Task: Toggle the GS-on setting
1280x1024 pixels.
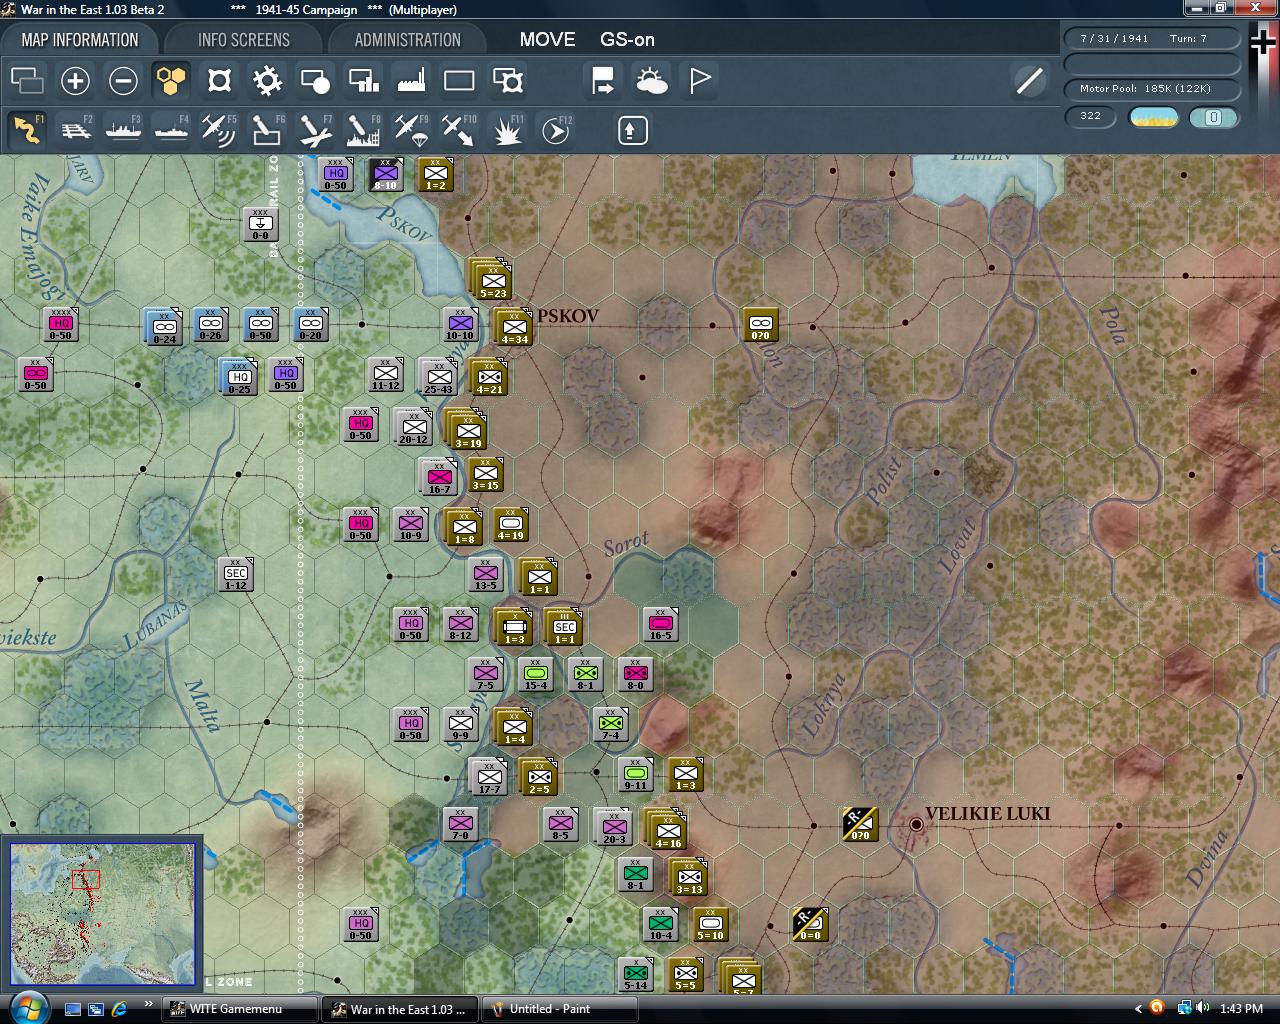Action: coord(628,40)
